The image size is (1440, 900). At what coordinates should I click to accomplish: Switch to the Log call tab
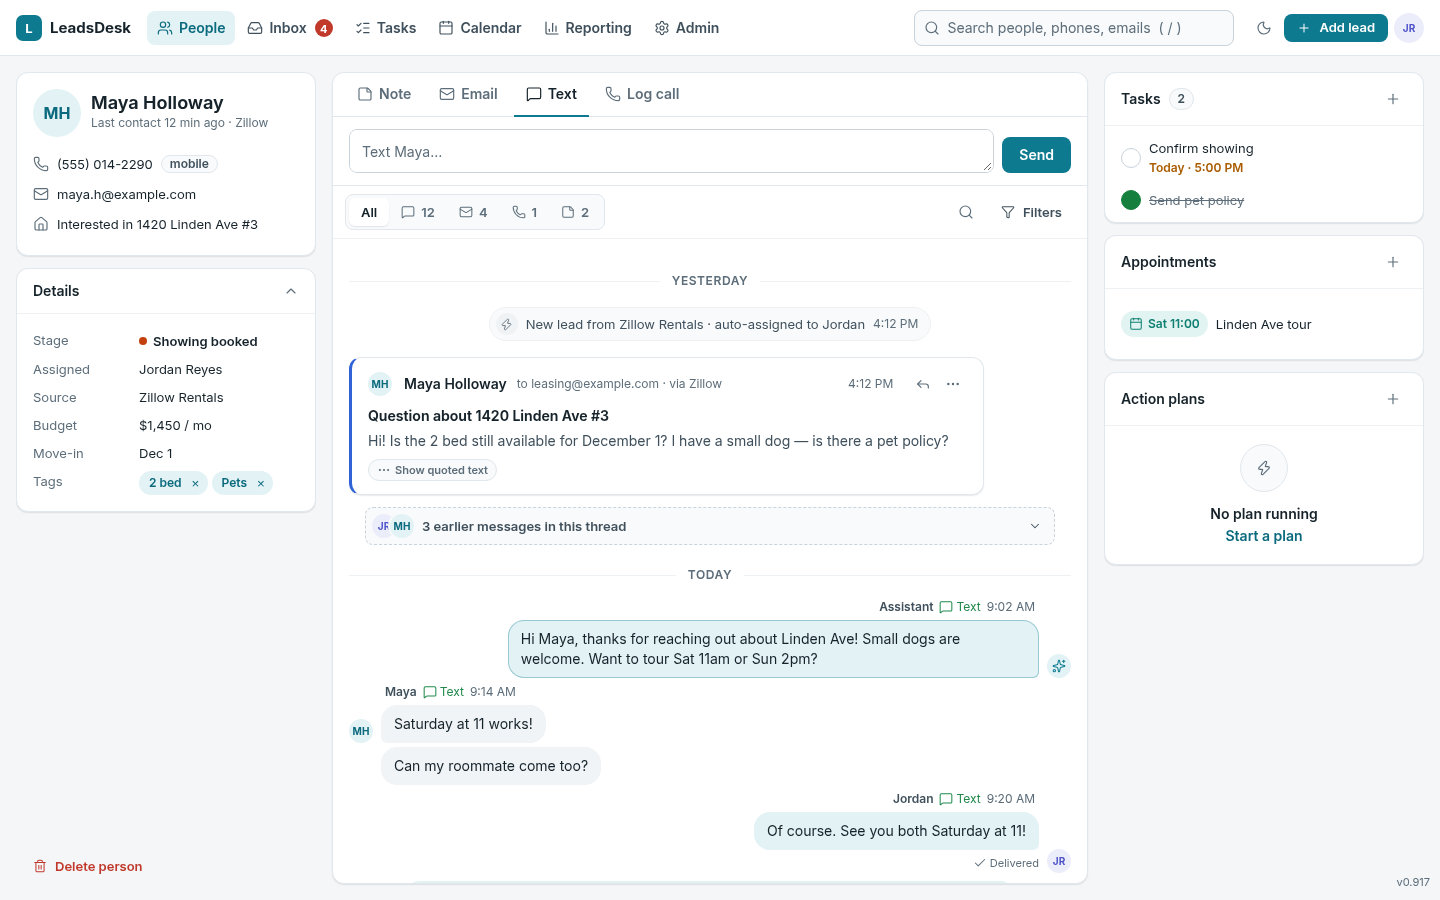(642, 94)
